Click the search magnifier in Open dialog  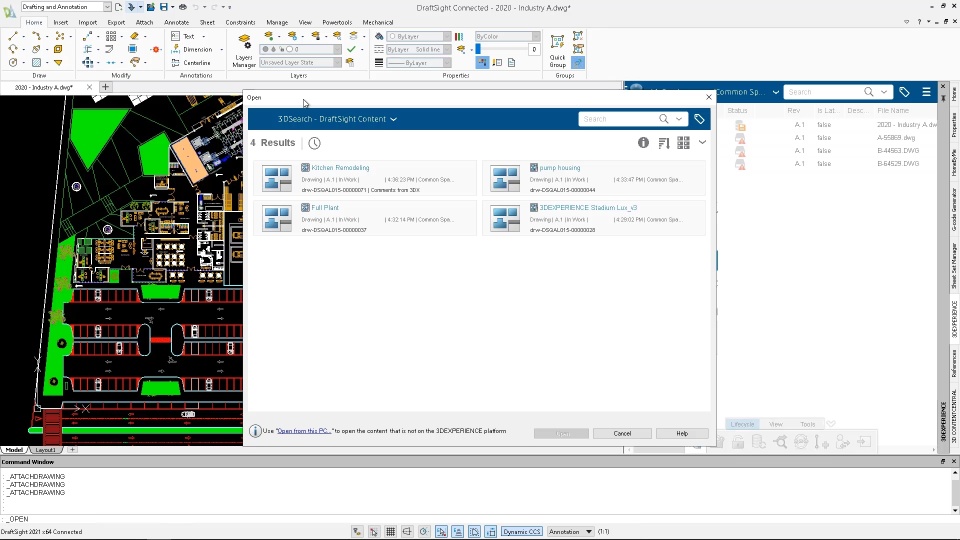click(x=664, y=119)
